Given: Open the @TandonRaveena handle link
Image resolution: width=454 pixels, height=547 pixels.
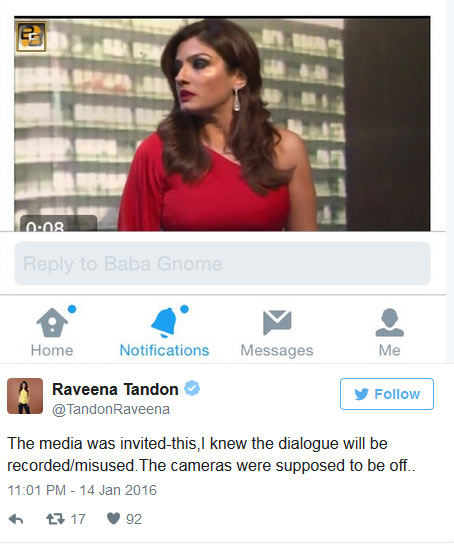Looking at the screenshot, I should click(111, 409).
